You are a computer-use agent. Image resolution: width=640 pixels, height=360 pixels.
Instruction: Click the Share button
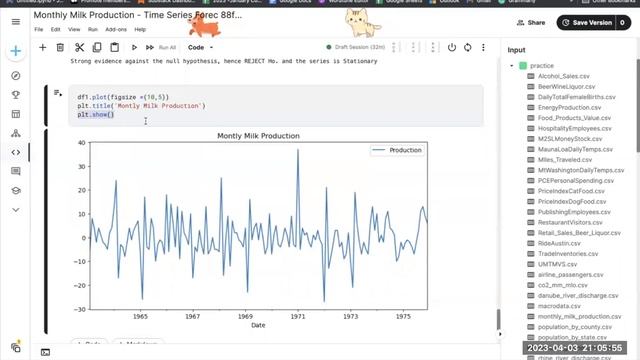[531, 22]
